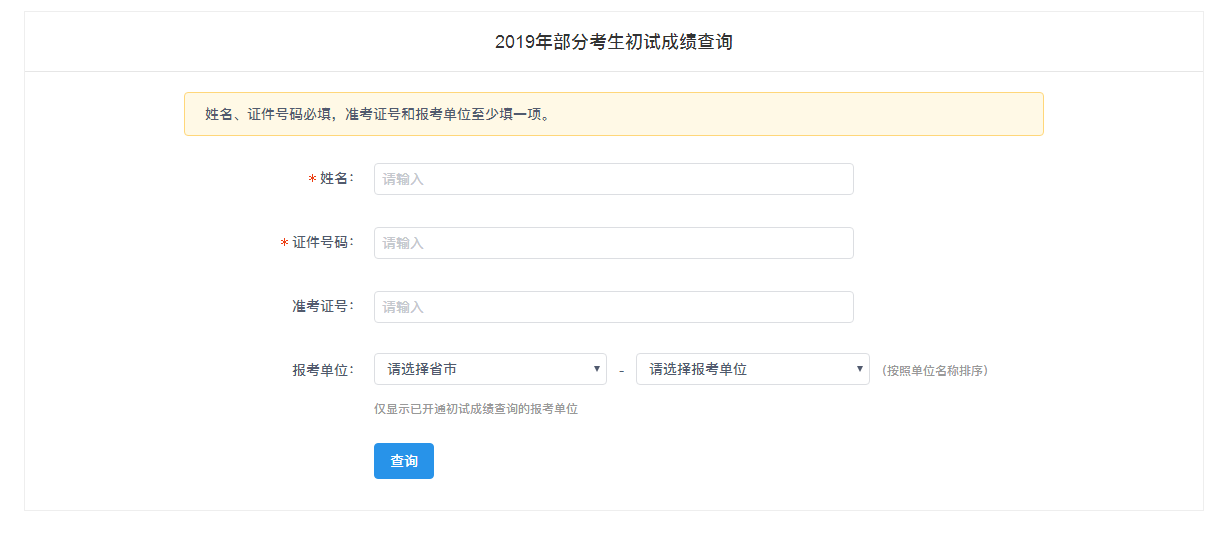Click the 证件号码 field label
This screenshot has height=536, width=1216.
coord(323,242)
